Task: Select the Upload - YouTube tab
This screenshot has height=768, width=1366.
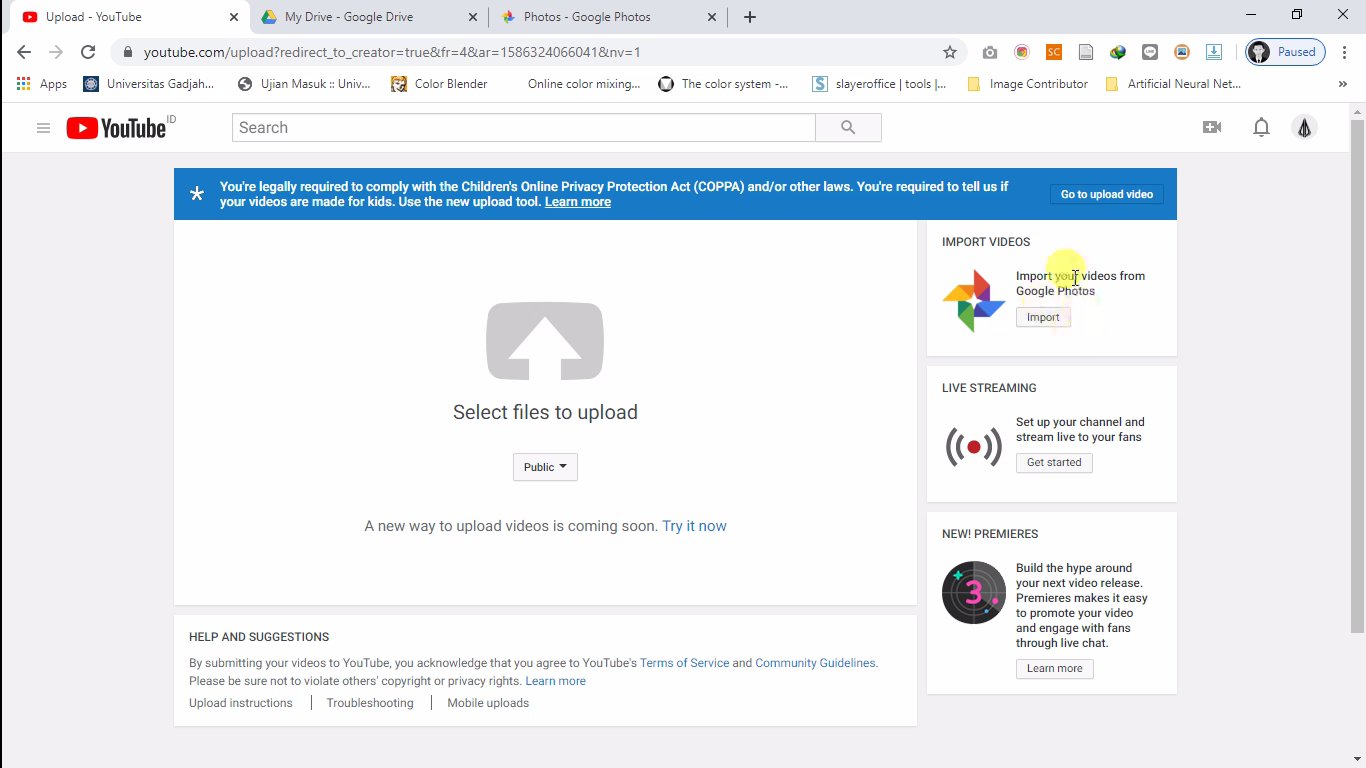Action: click(130, 17)
